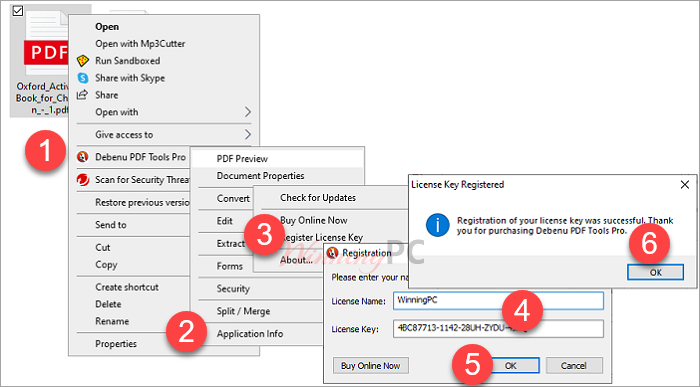This screenshot has height=387, width=700.
Task: Click the License Name input field
Action: [x=498, y=300]
